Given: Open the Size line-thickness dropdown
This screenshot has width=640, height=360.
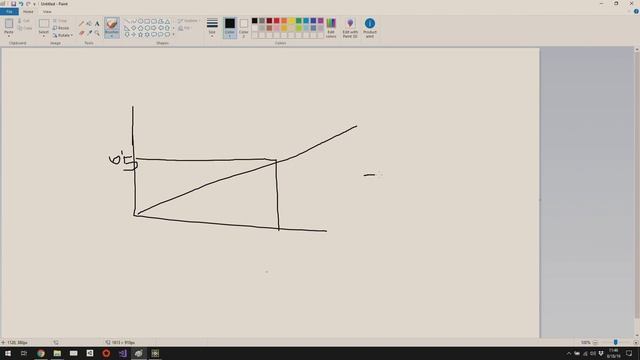Looking at the screenshot, I should click(212, 28).
